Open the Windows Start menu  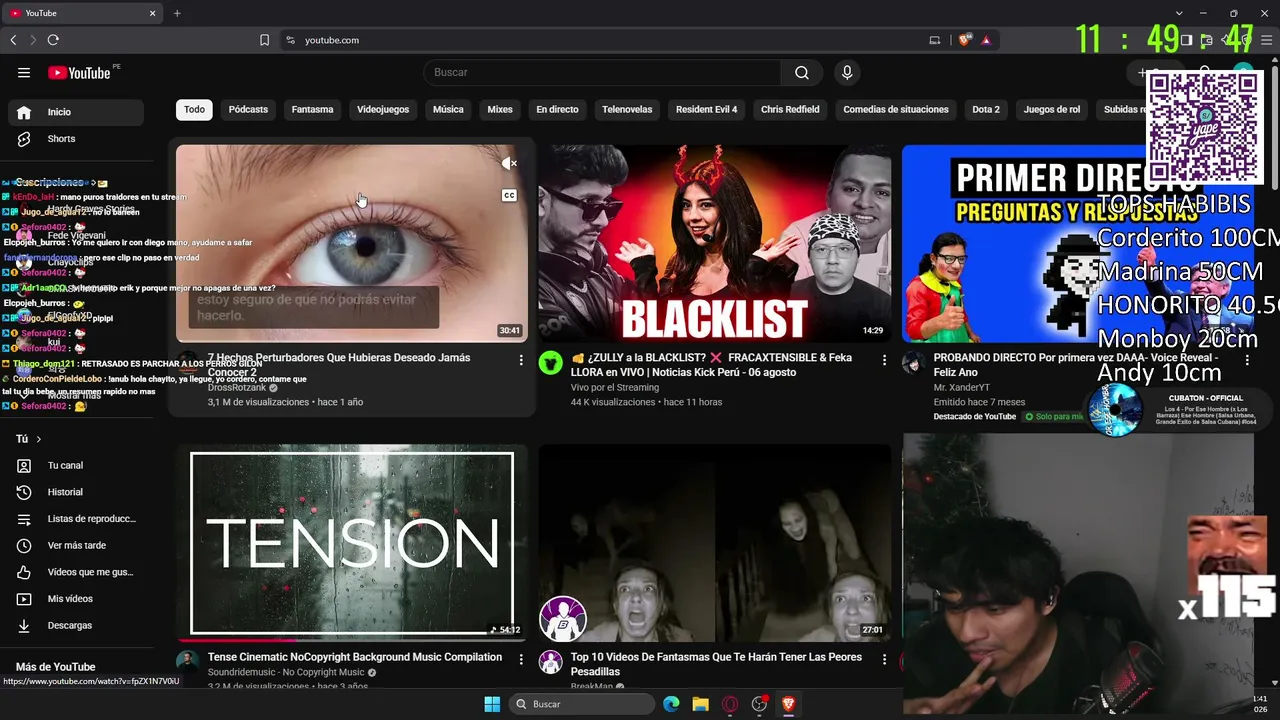pyautogui.click(x=492, y=704)
